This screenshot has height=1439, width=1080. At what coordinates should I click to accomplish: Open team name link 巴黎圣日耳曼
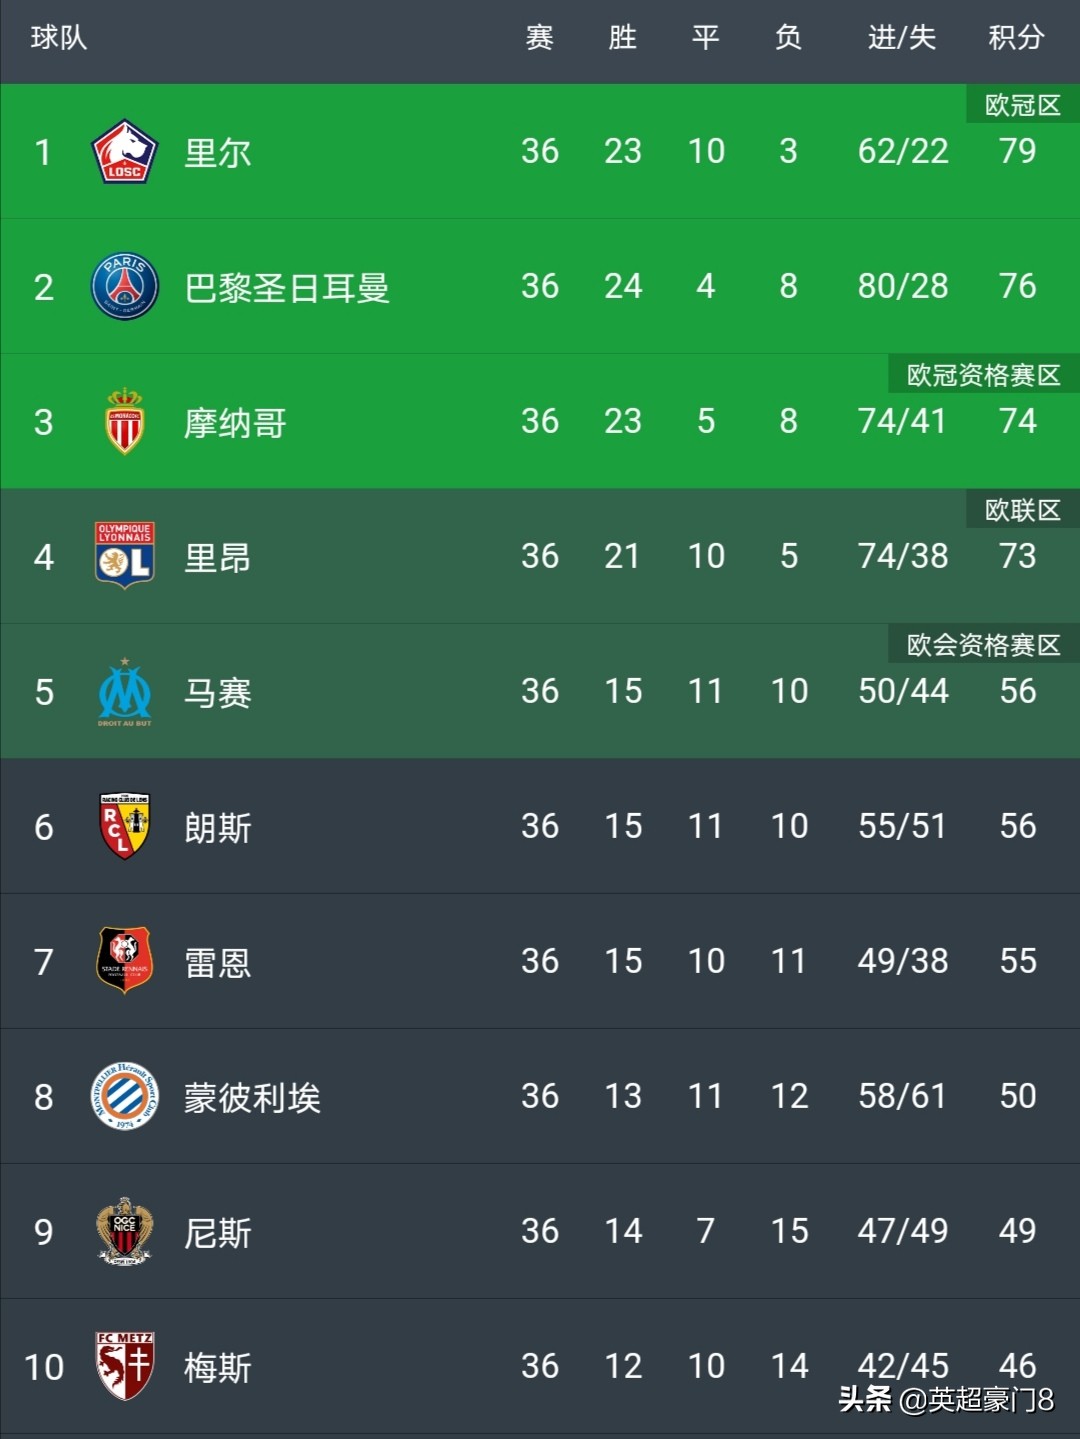click(x=287, y=288)
